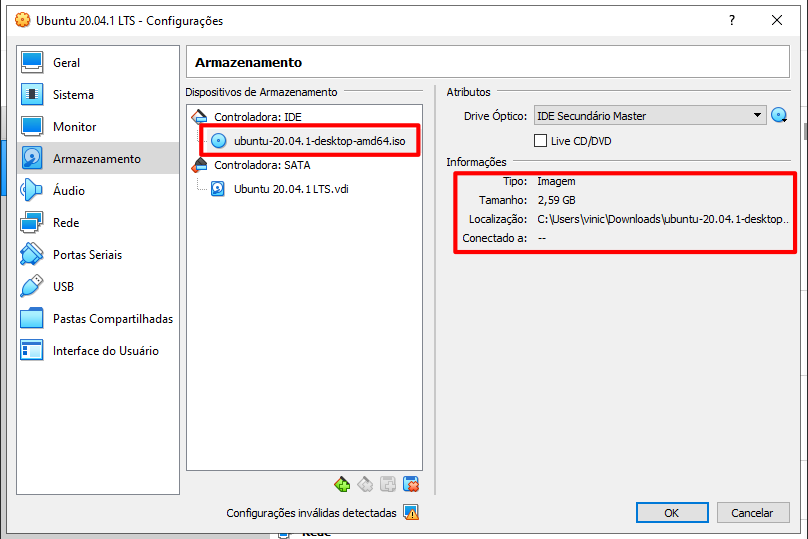Image resolution: width=808 pixels, height=539 pixels.
Task: Click the Portas Seriais icon
Action: pos(32,255)
